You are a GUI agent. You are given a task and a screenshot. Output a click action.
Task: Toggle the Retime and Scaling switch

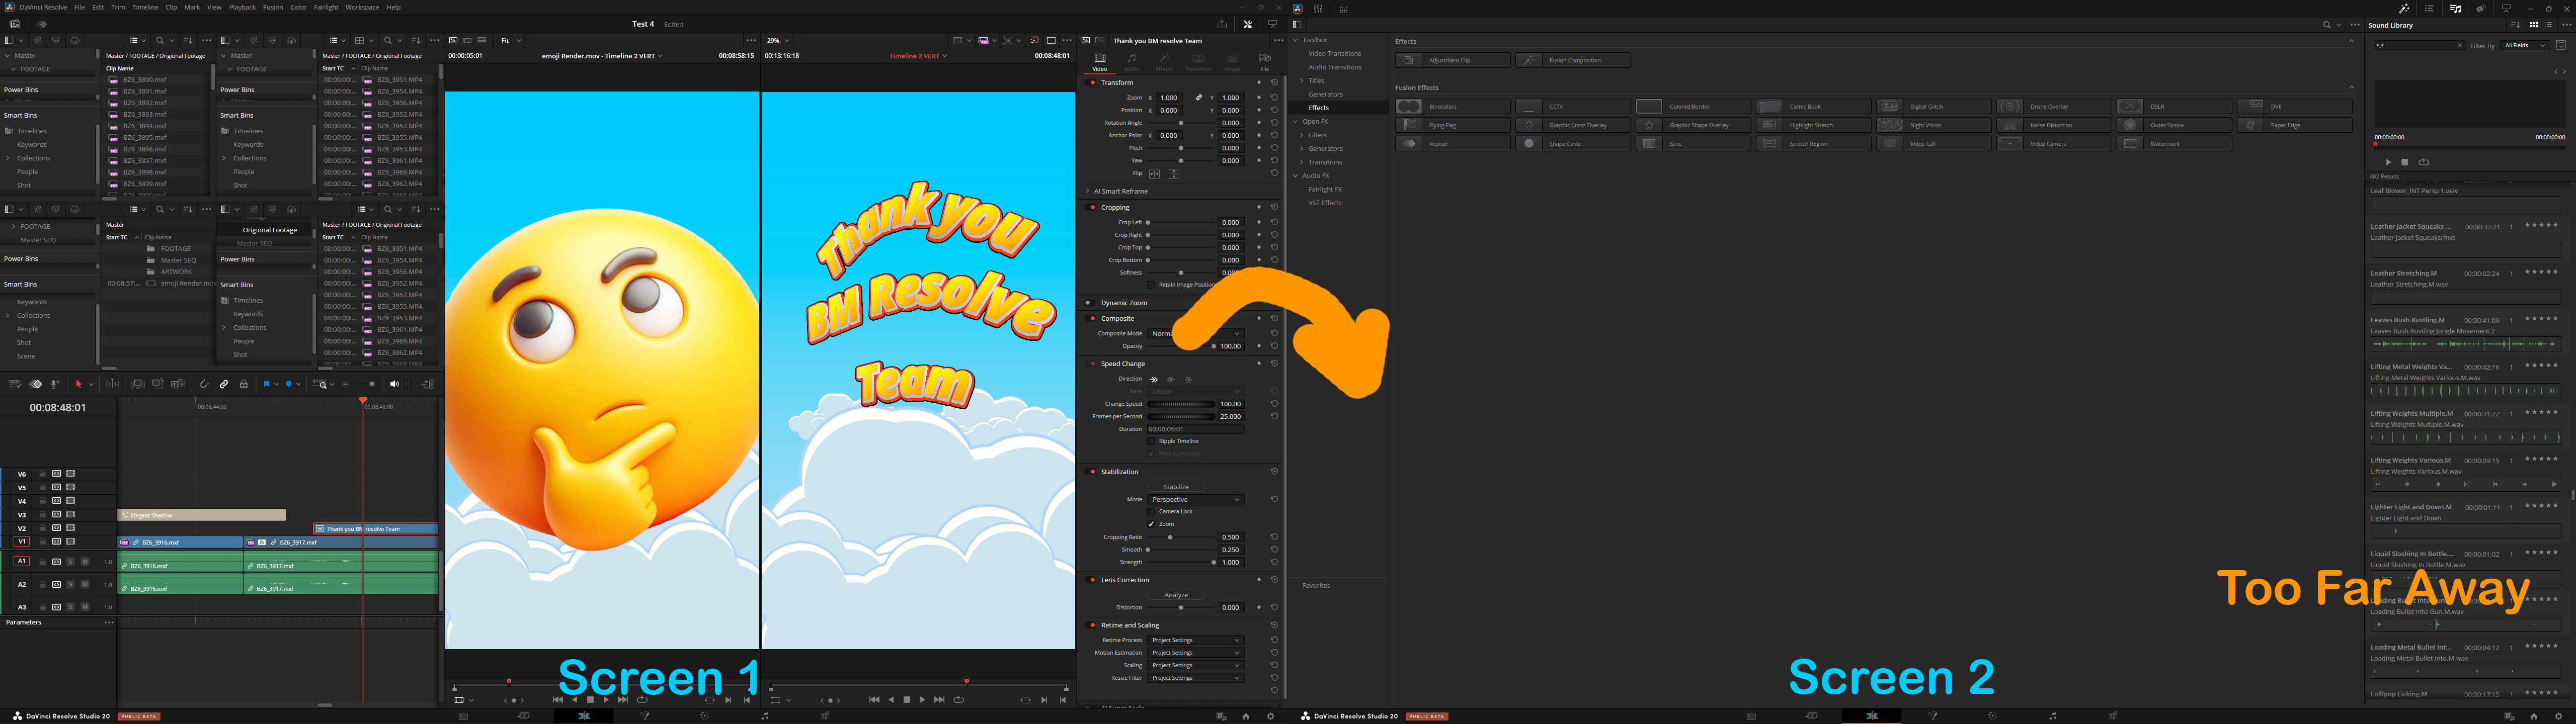pos(1091,626)
